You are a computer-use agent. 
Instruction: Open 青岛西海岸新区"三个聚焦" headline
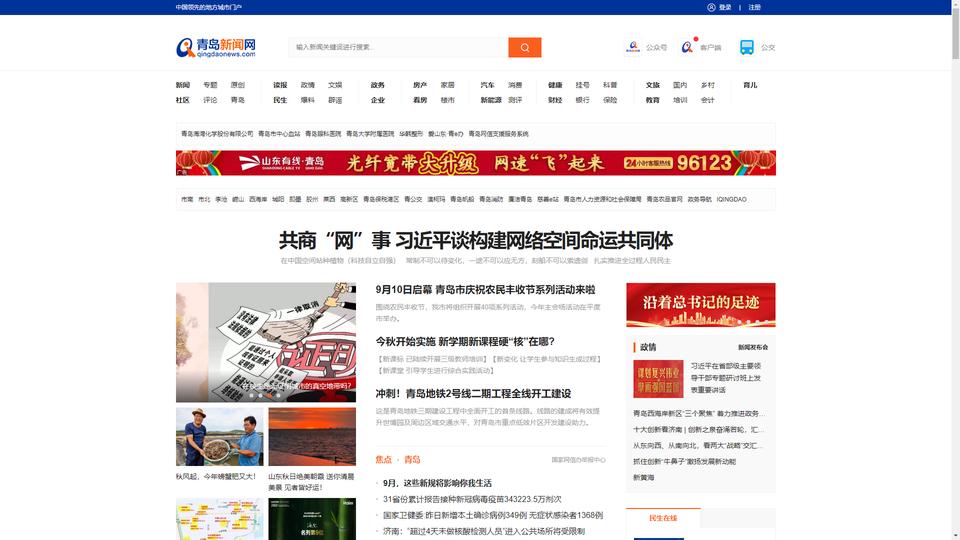click(699, 414)
